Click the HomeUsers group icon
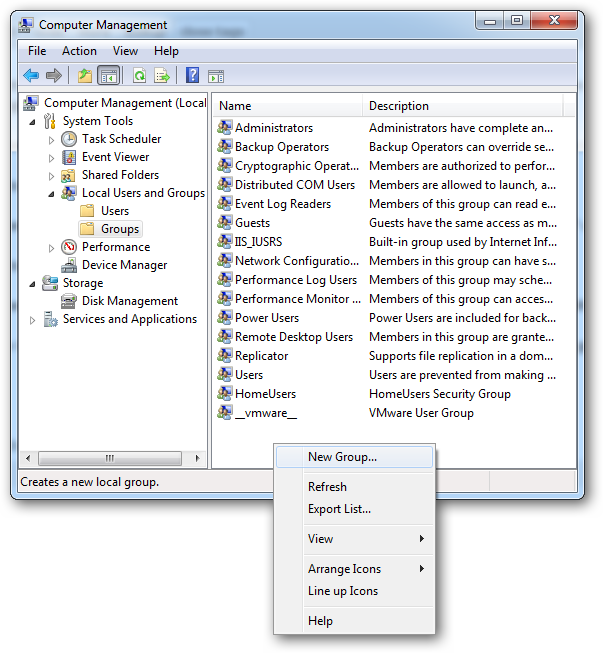This screenshot has height=653, width=603. [x=224, y=393]
